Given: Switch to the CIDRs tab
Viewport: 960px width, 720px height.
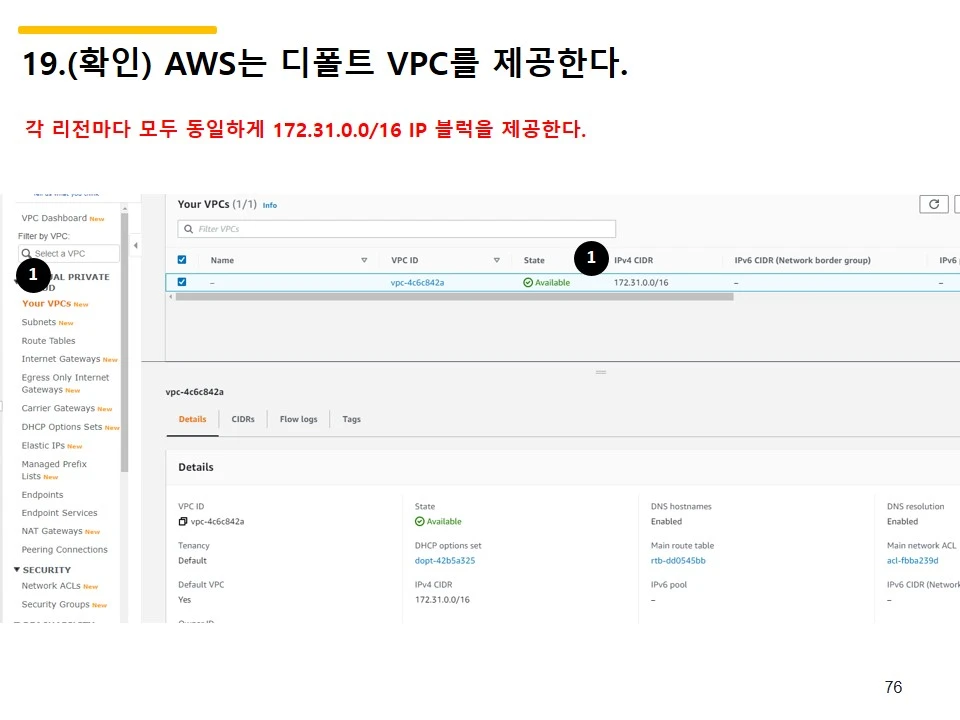Looking at the screenshot, I should (x=243, y=419).
